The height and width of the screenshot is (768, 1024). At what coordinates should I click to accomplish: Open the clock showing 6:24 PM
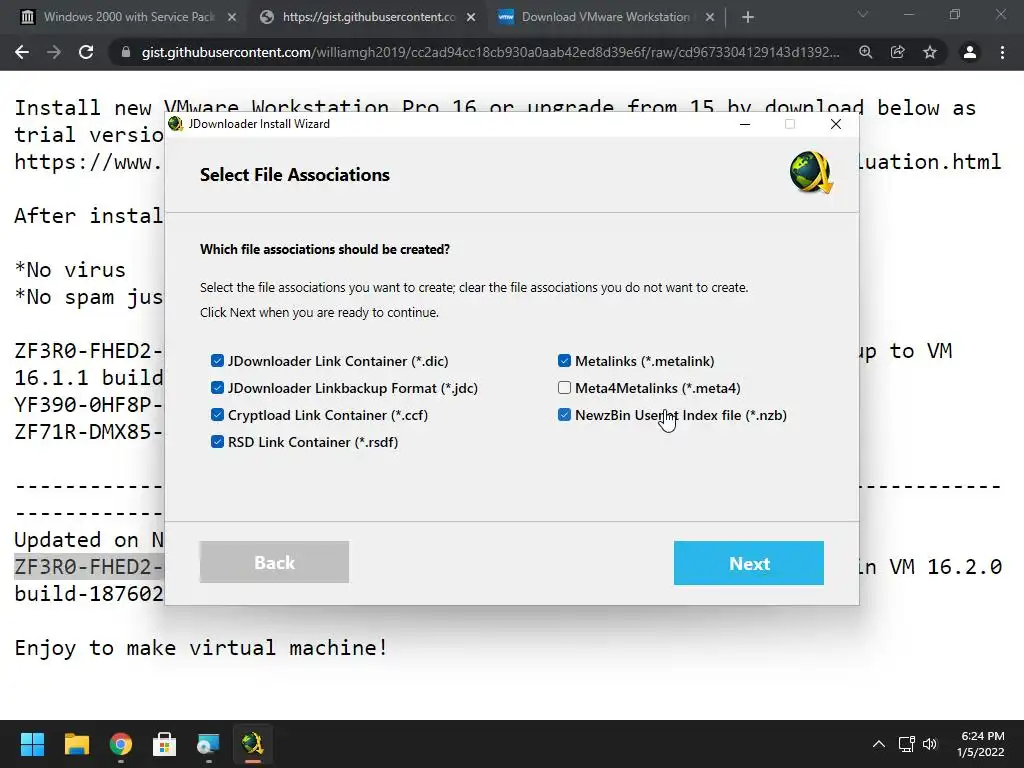(x=981, y=744)
